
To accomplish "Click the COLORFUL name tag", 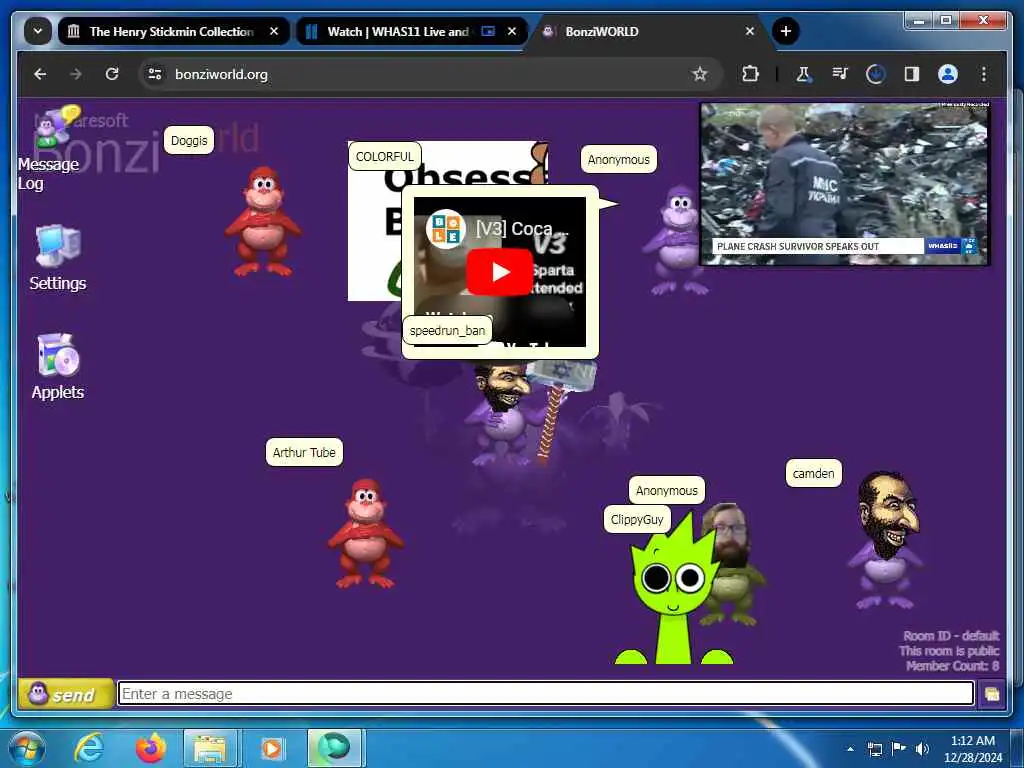I will 385,157.
